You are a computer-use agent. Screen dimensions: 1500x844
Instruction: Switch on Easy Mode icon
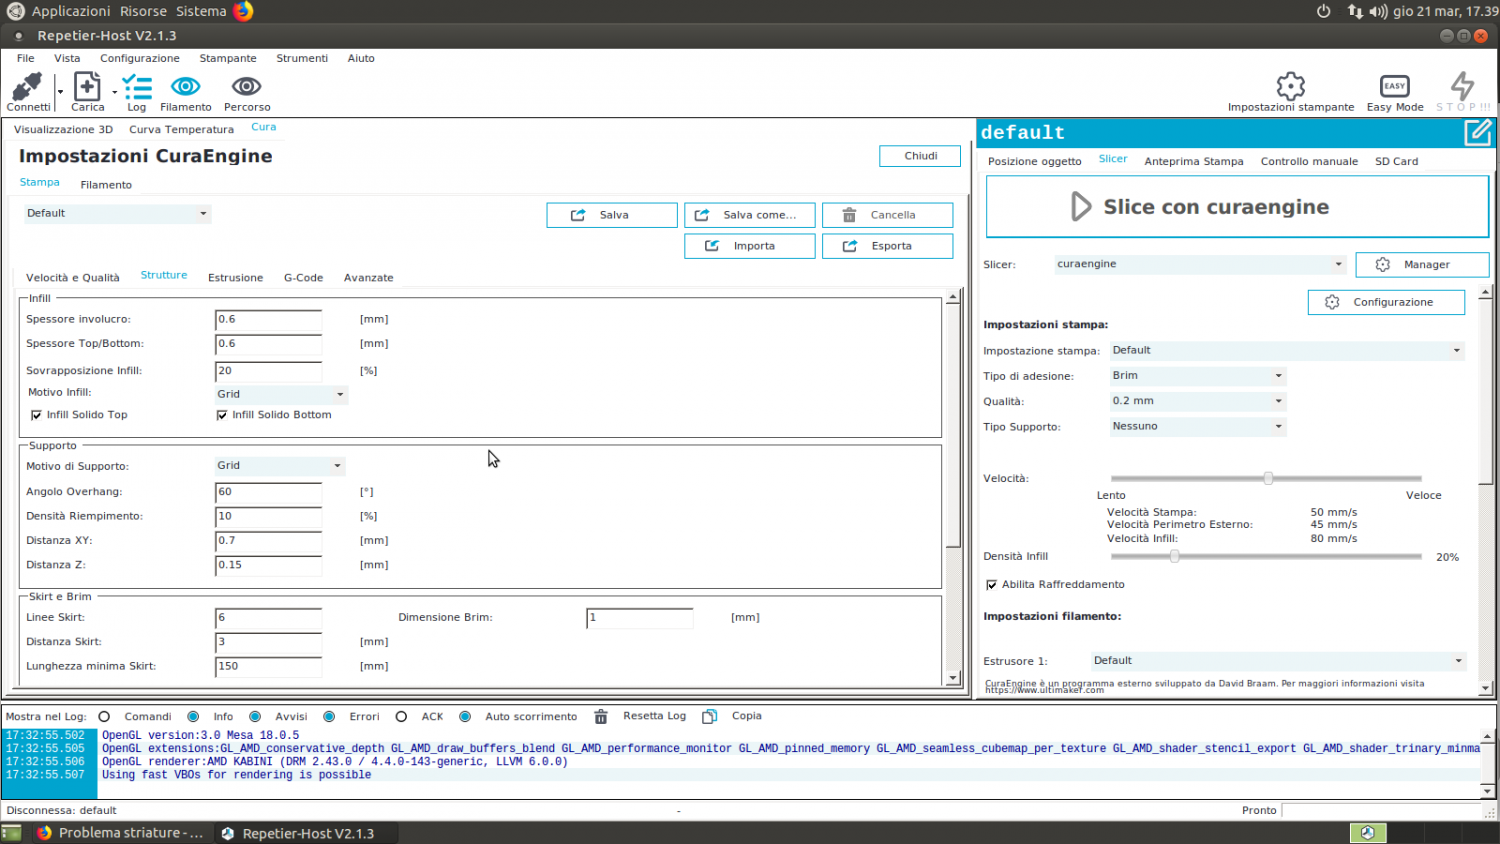(1394, 86)
